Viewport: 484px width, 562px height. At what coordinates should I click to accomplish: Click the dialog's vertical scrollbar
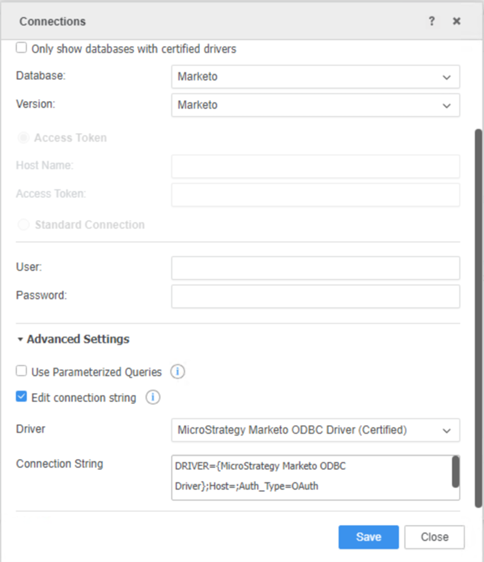pyautogui.click(x=478, y=318)
